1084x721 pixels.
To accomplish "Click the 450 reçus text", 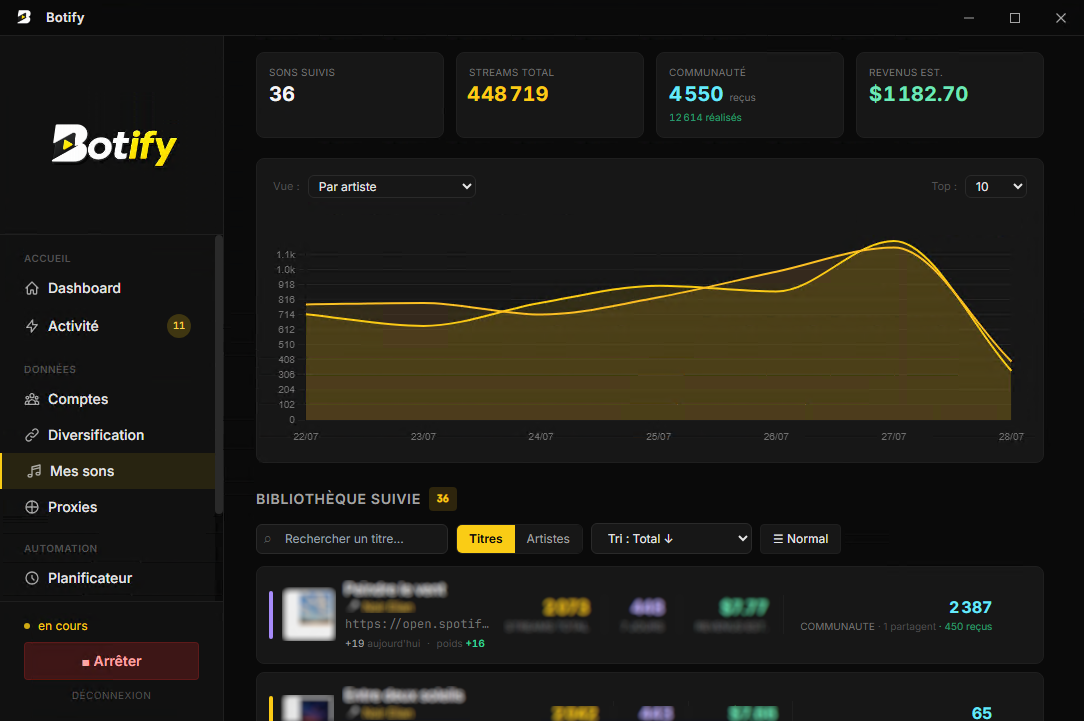I will (x=968, y=626).
